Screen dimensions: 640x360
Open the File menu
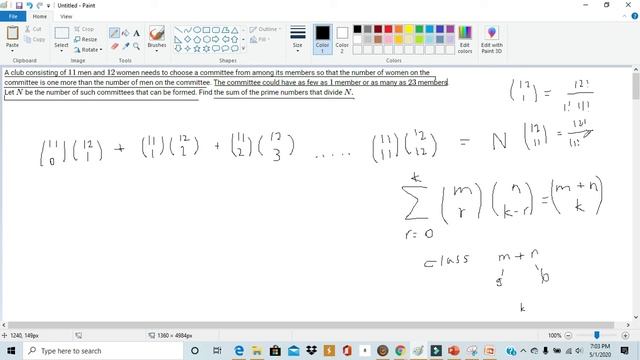13,16
